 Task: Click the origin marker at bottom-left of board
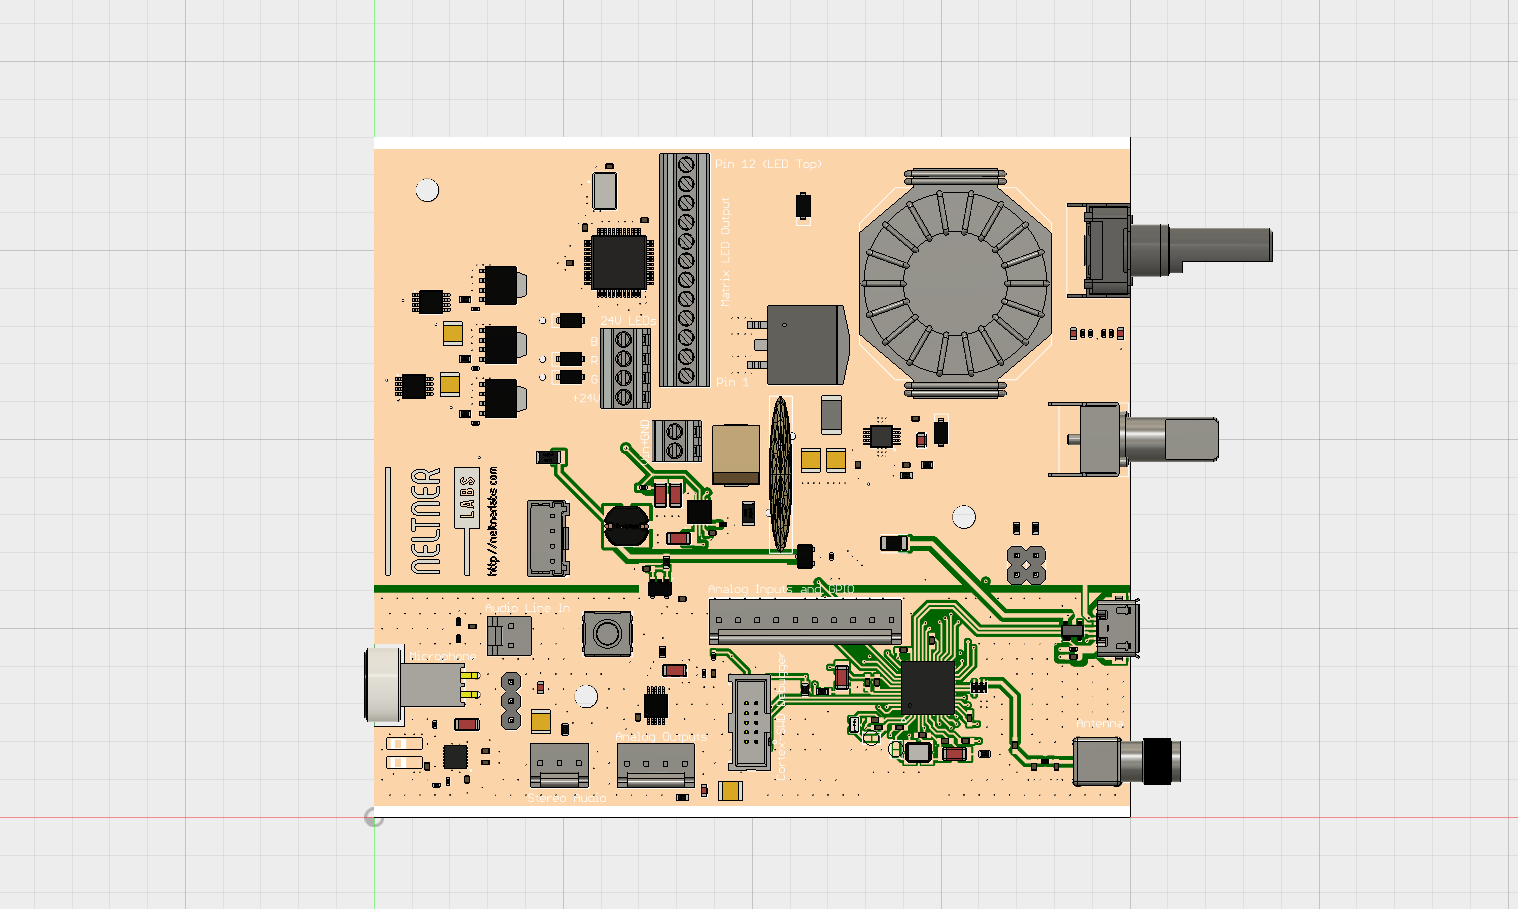375,818
